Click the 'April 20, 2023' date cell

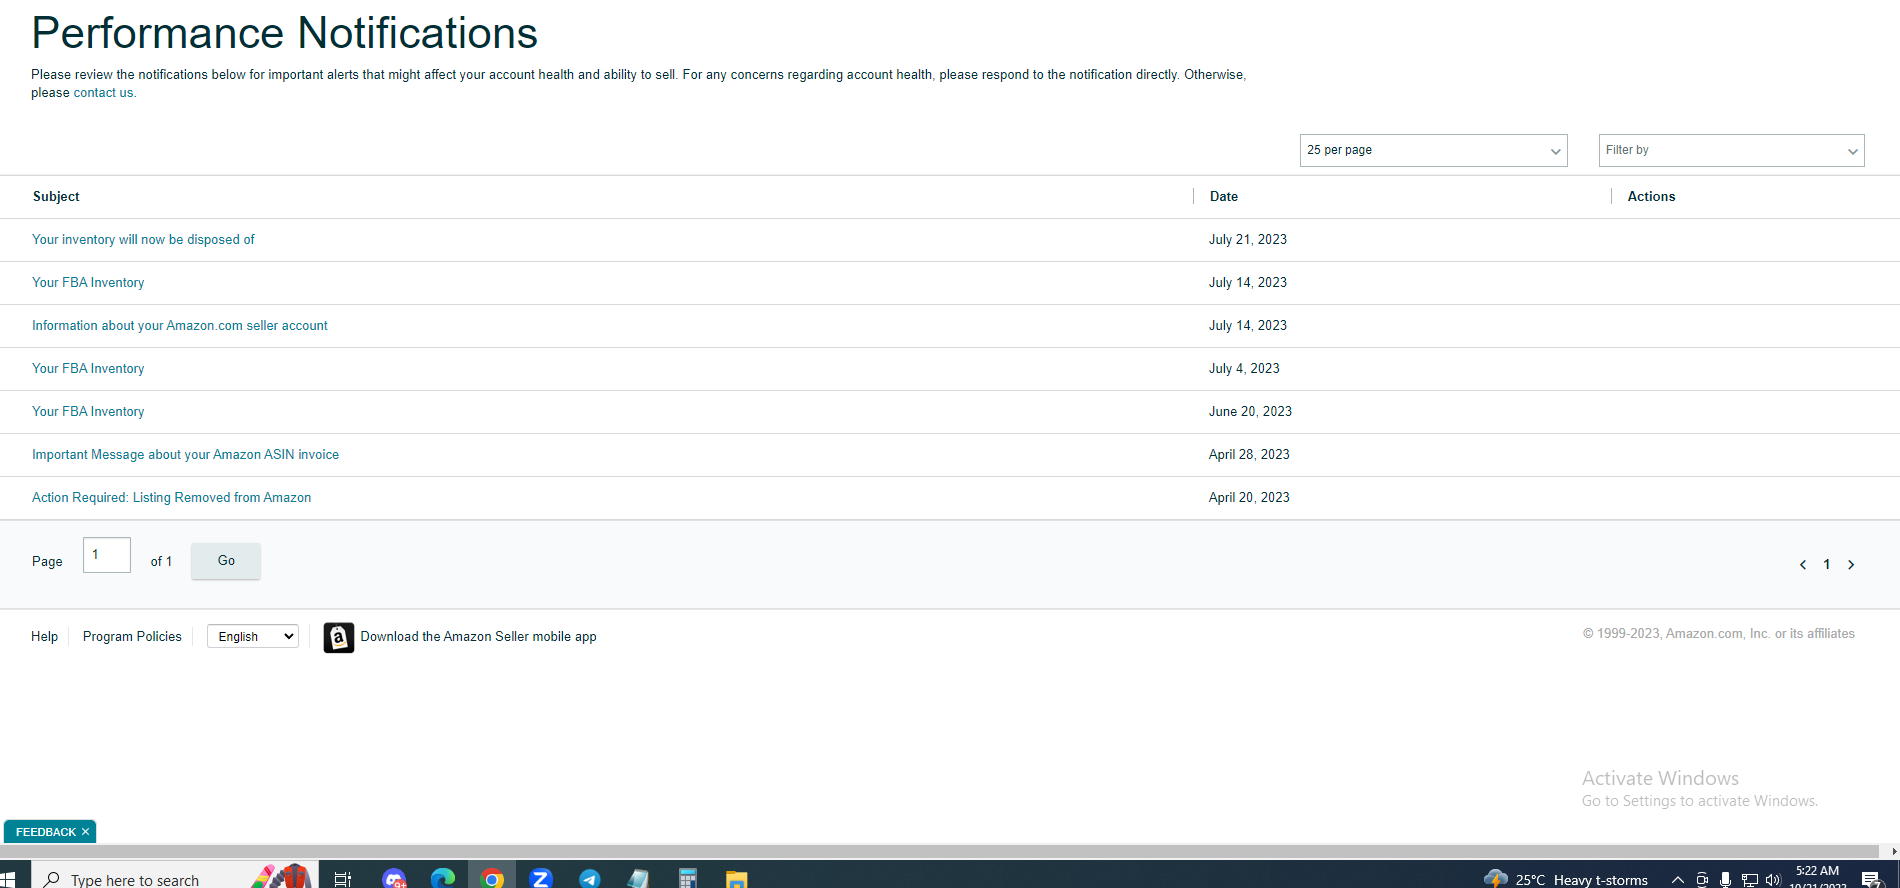click(x=1249, y=498)
